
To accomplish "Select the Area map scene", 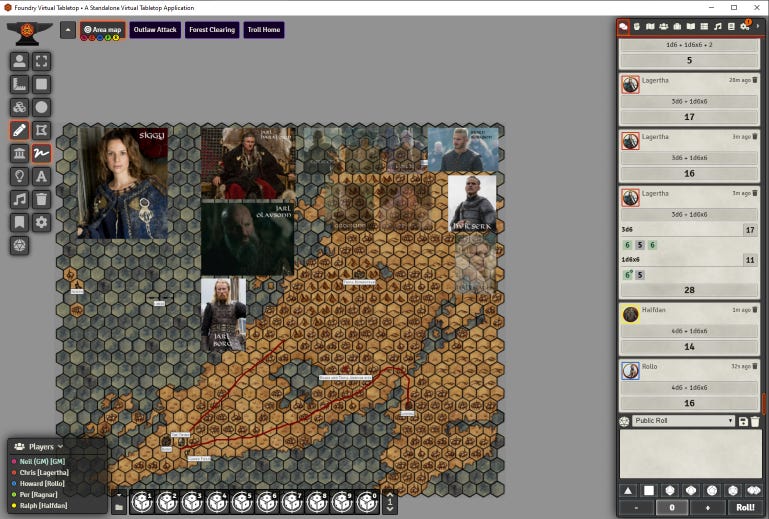I will pos(103,30).
